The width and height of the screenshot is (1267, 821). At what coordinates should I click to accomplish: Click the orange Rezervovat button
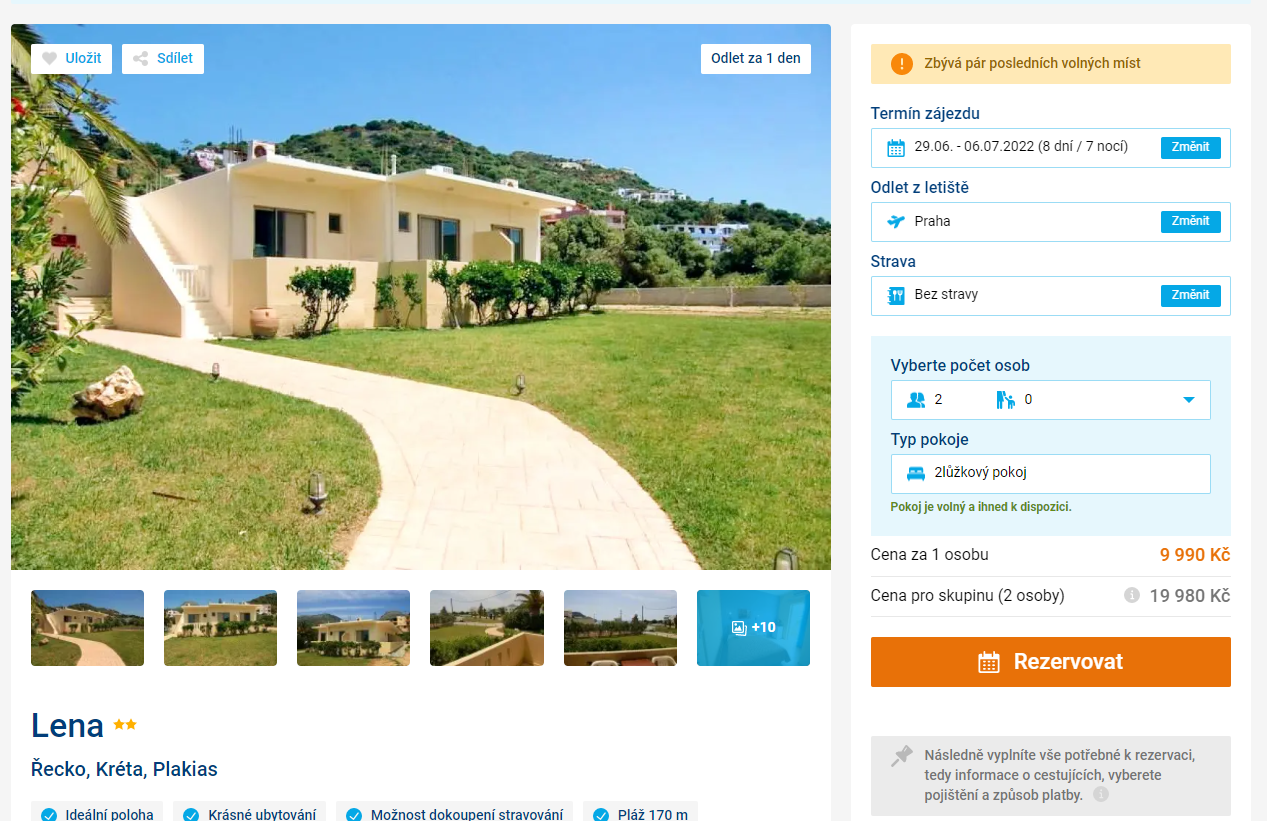click(1051, 662)
